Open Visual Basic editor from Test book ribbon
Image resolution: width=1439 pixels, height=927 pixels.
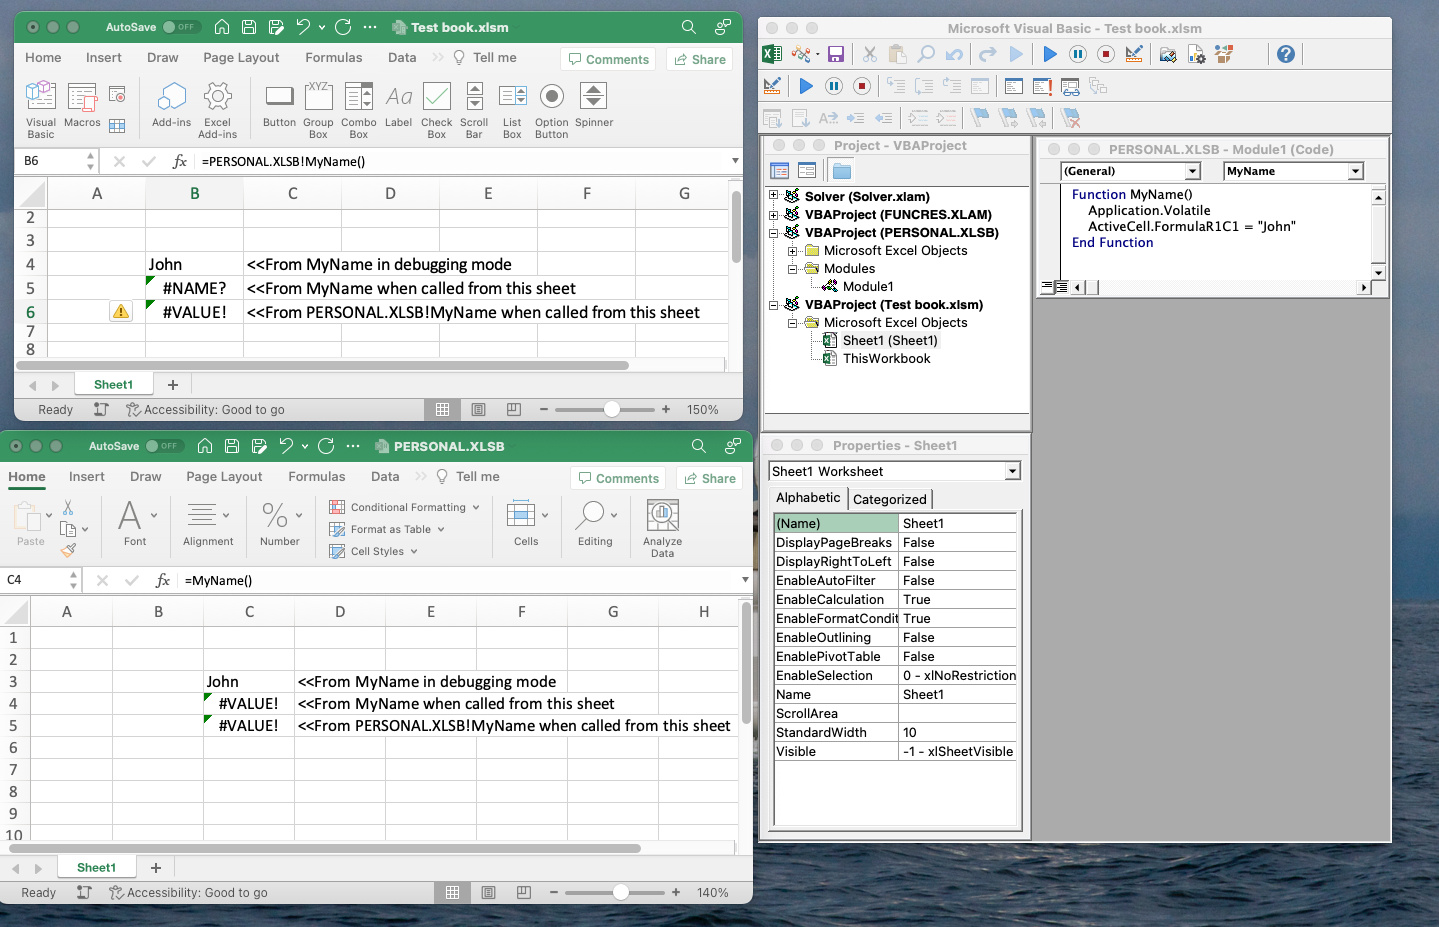(x=41, y=109)
